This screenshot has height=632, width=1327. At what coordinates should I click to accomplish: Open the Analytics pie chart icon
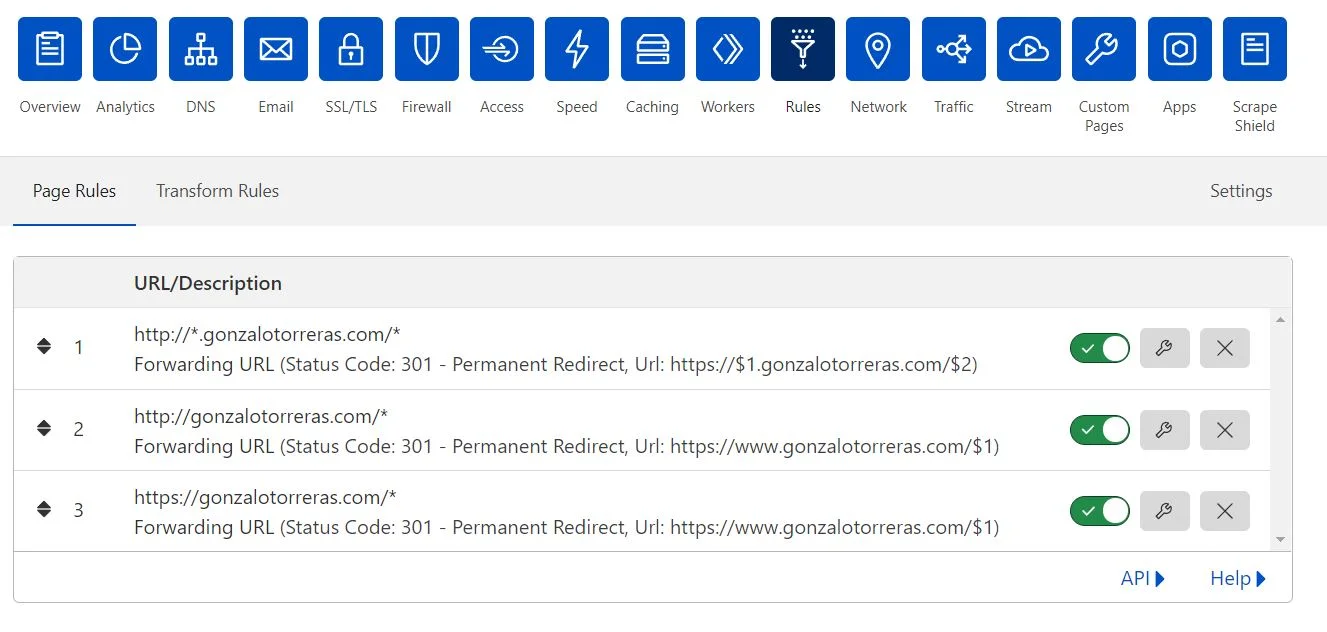pyautogui.click(x=125, y=49)
